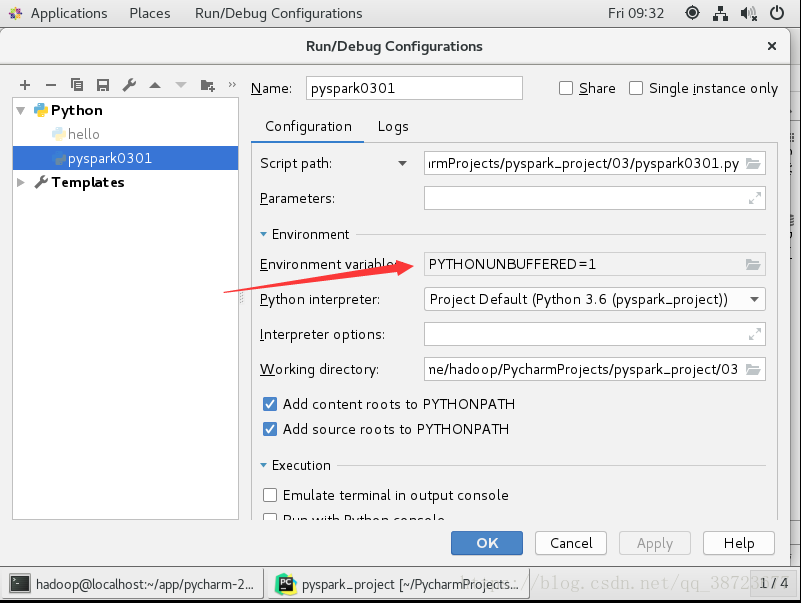The width and height of the screenshot is (801, 603).
Task: Uncheck Add content roots to PYTHONPATH
Action: click(270, 404)
